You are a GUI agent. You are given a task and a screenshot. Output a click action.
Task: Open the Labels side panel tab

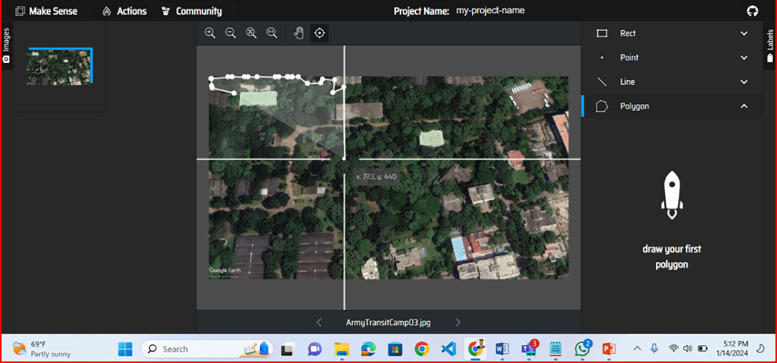pyautogui.click(x=770, y=45)
